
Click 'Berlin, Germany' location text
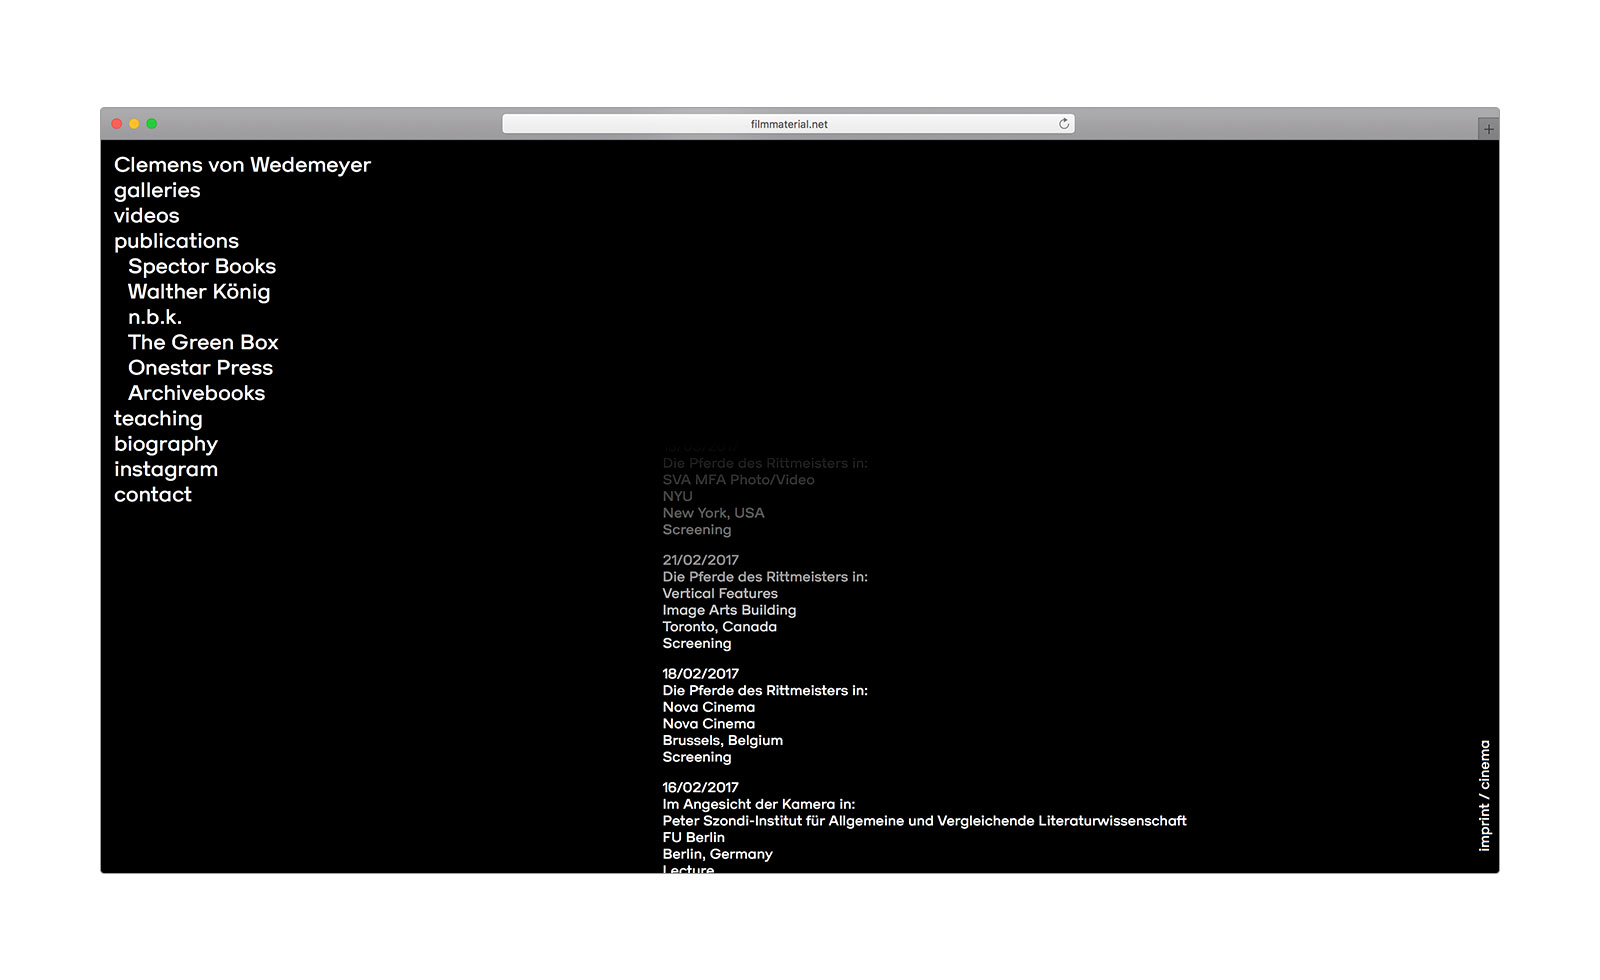[717, 855]
